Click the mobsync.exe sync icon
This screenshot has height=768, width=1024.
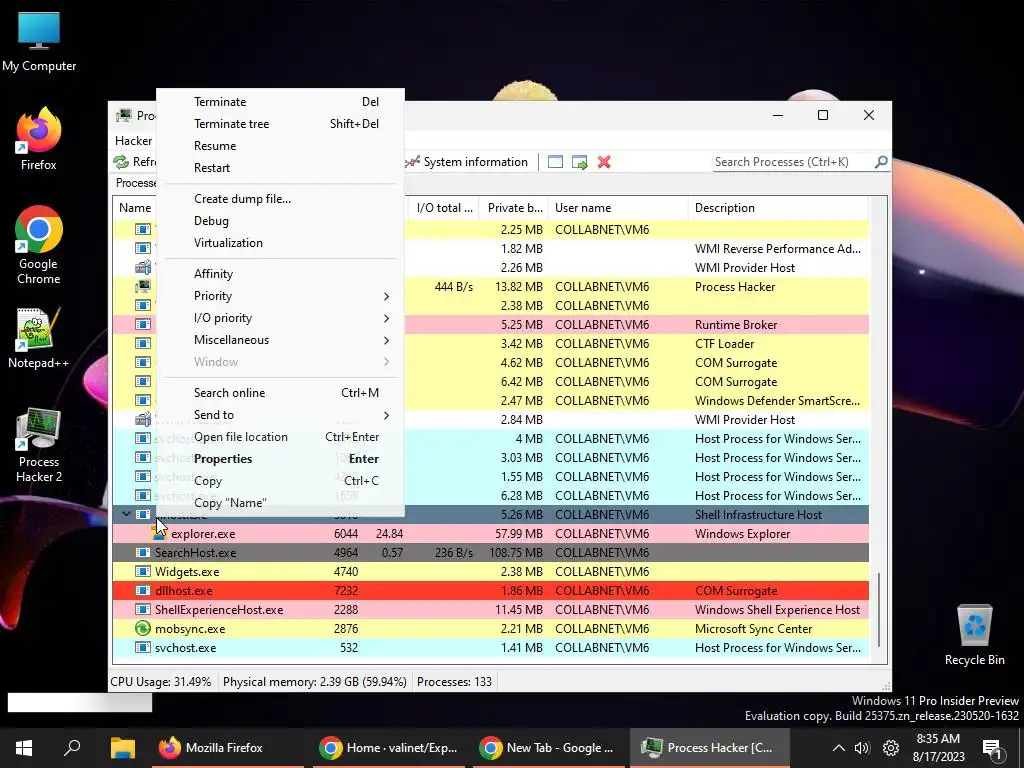point(142,628)
